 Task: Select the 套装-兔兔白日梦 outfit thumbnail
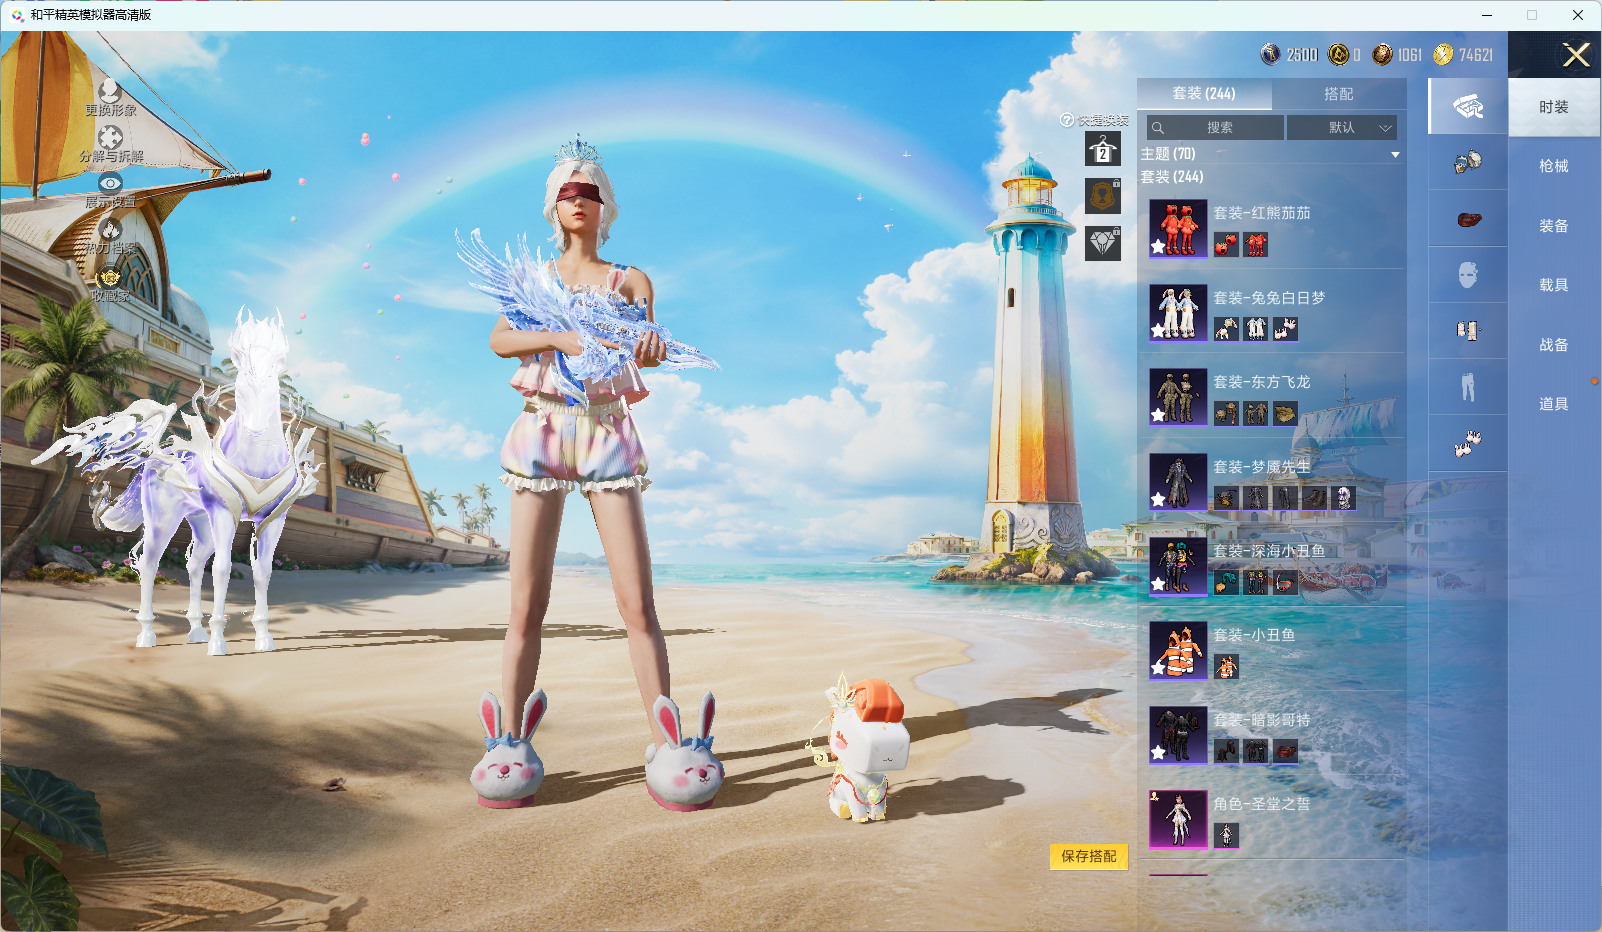(1178, 312)
